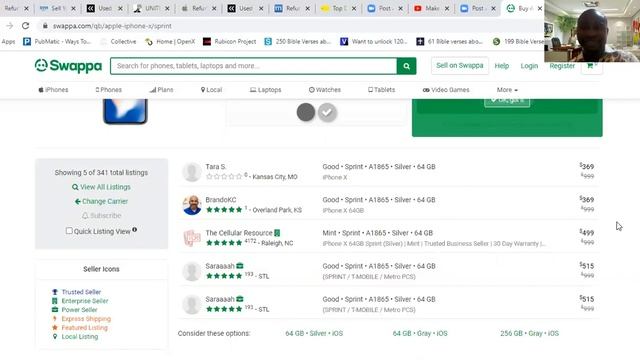Open the Phones navigation menu

tap(109, 90)
